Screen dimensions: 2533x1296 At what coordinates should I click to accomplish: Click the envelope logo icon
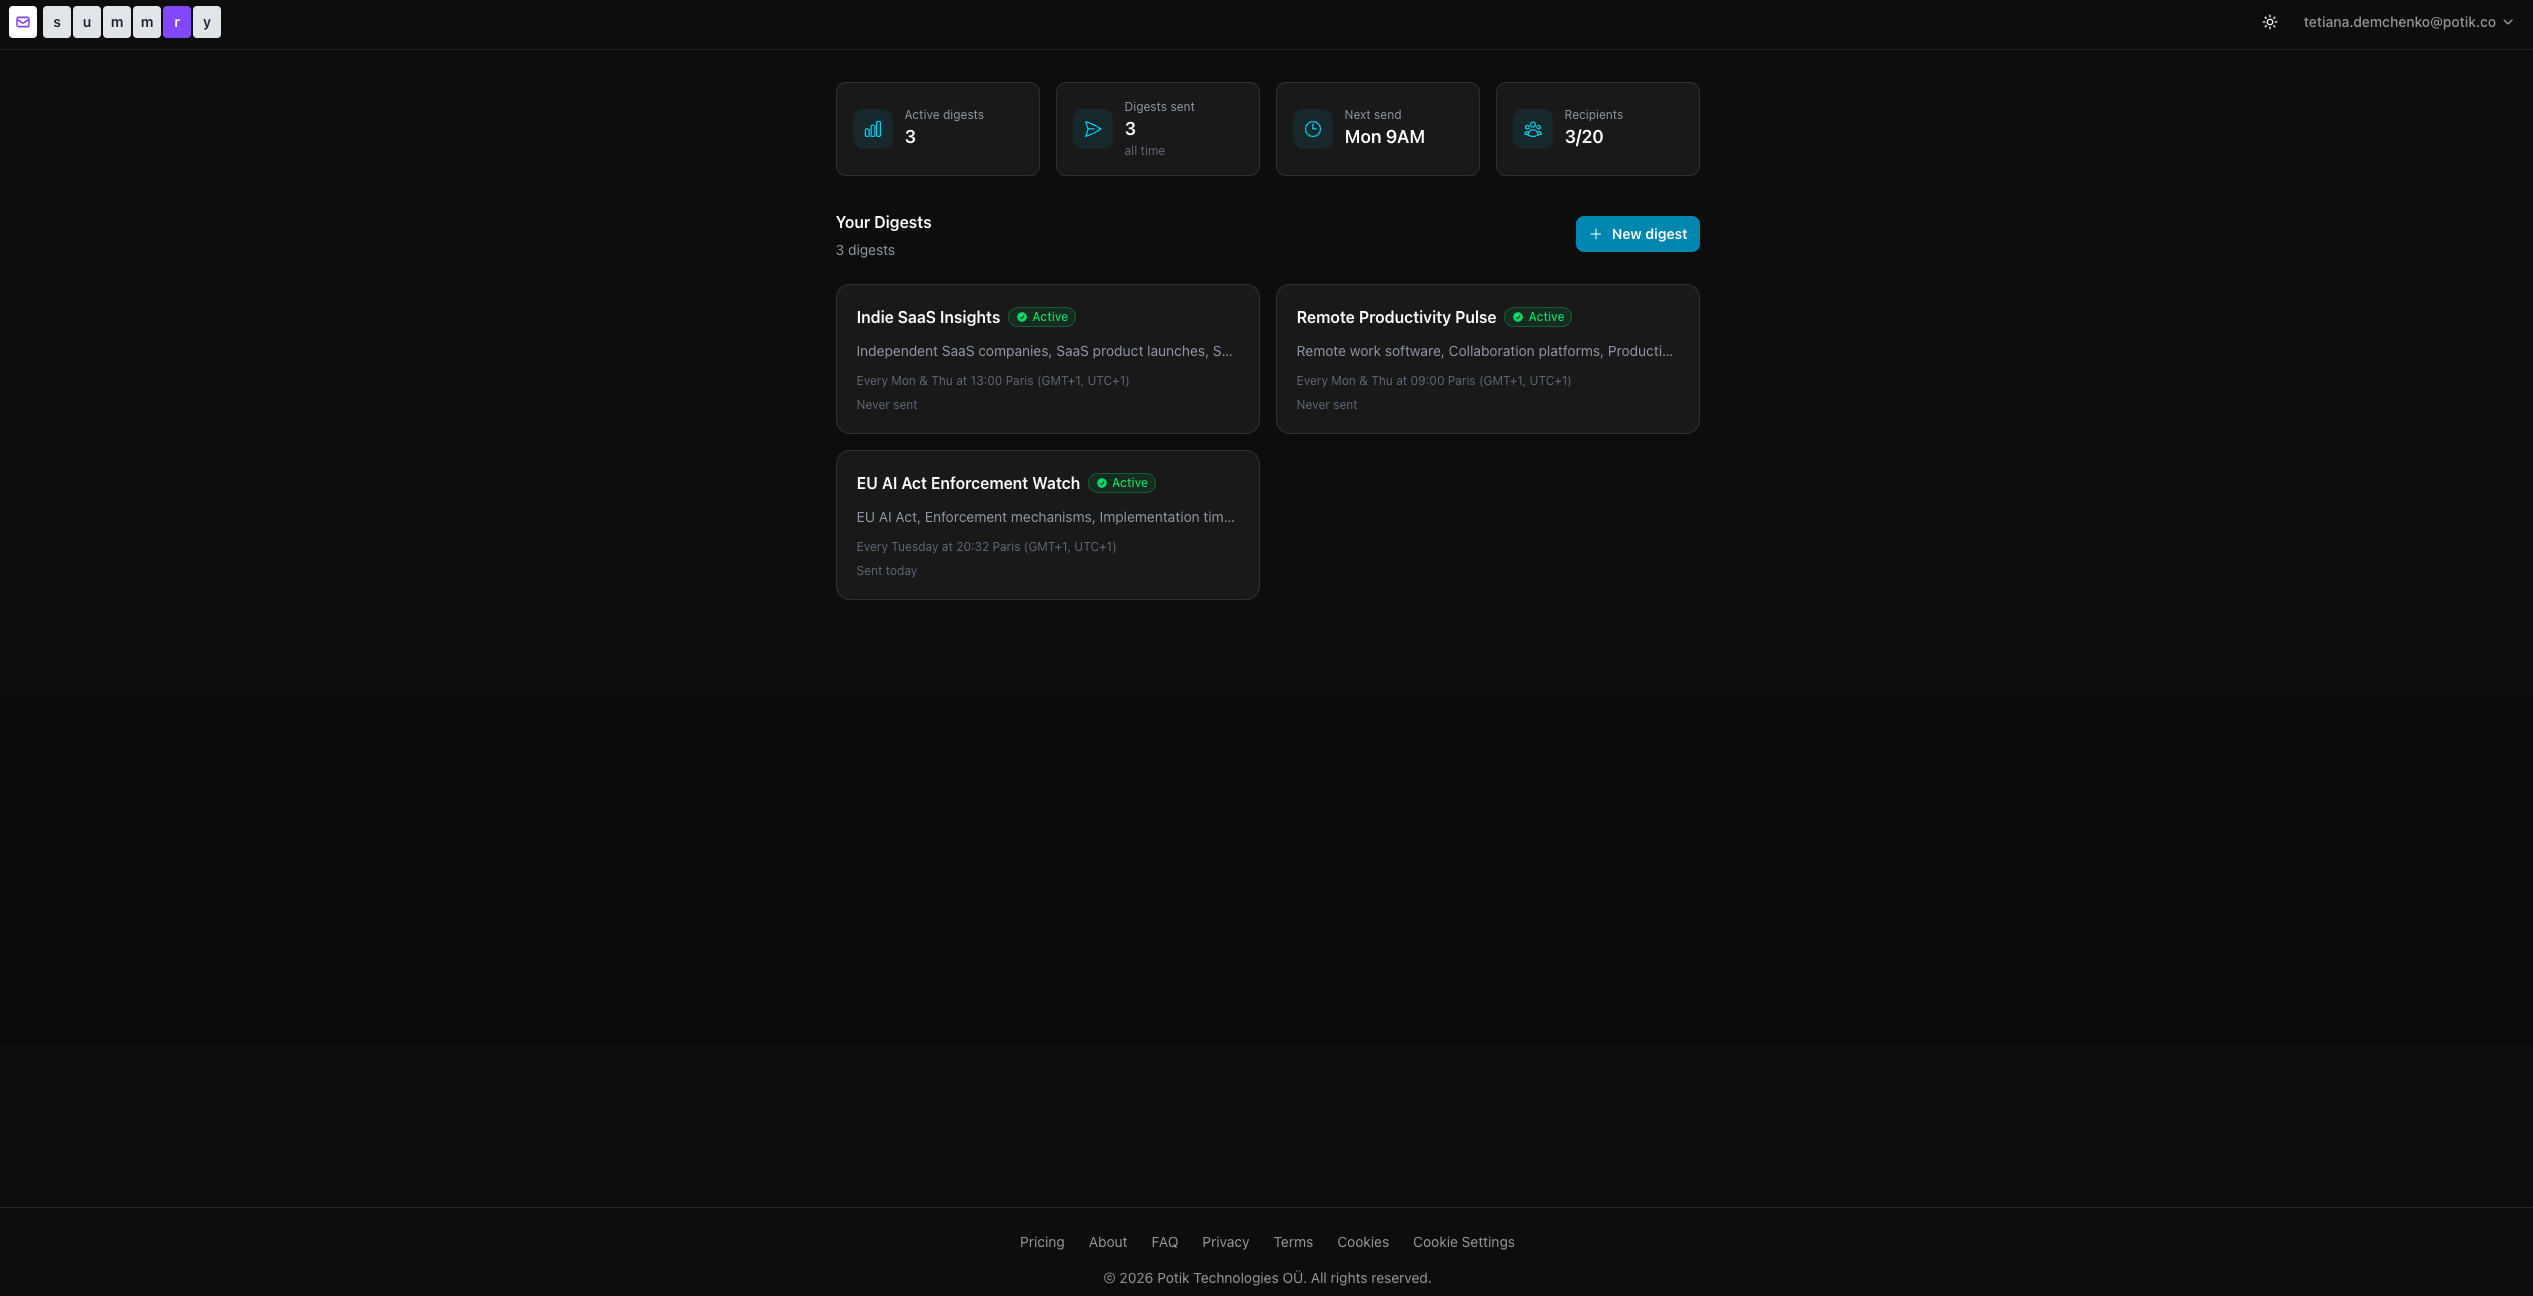click(x=22, y=21)
